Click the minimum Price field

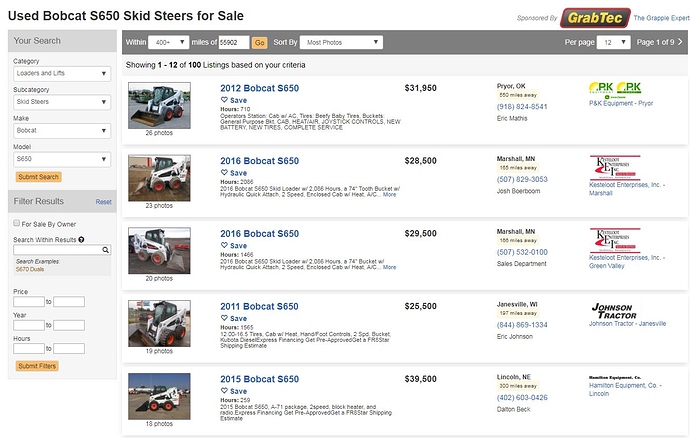pos(29,302)
